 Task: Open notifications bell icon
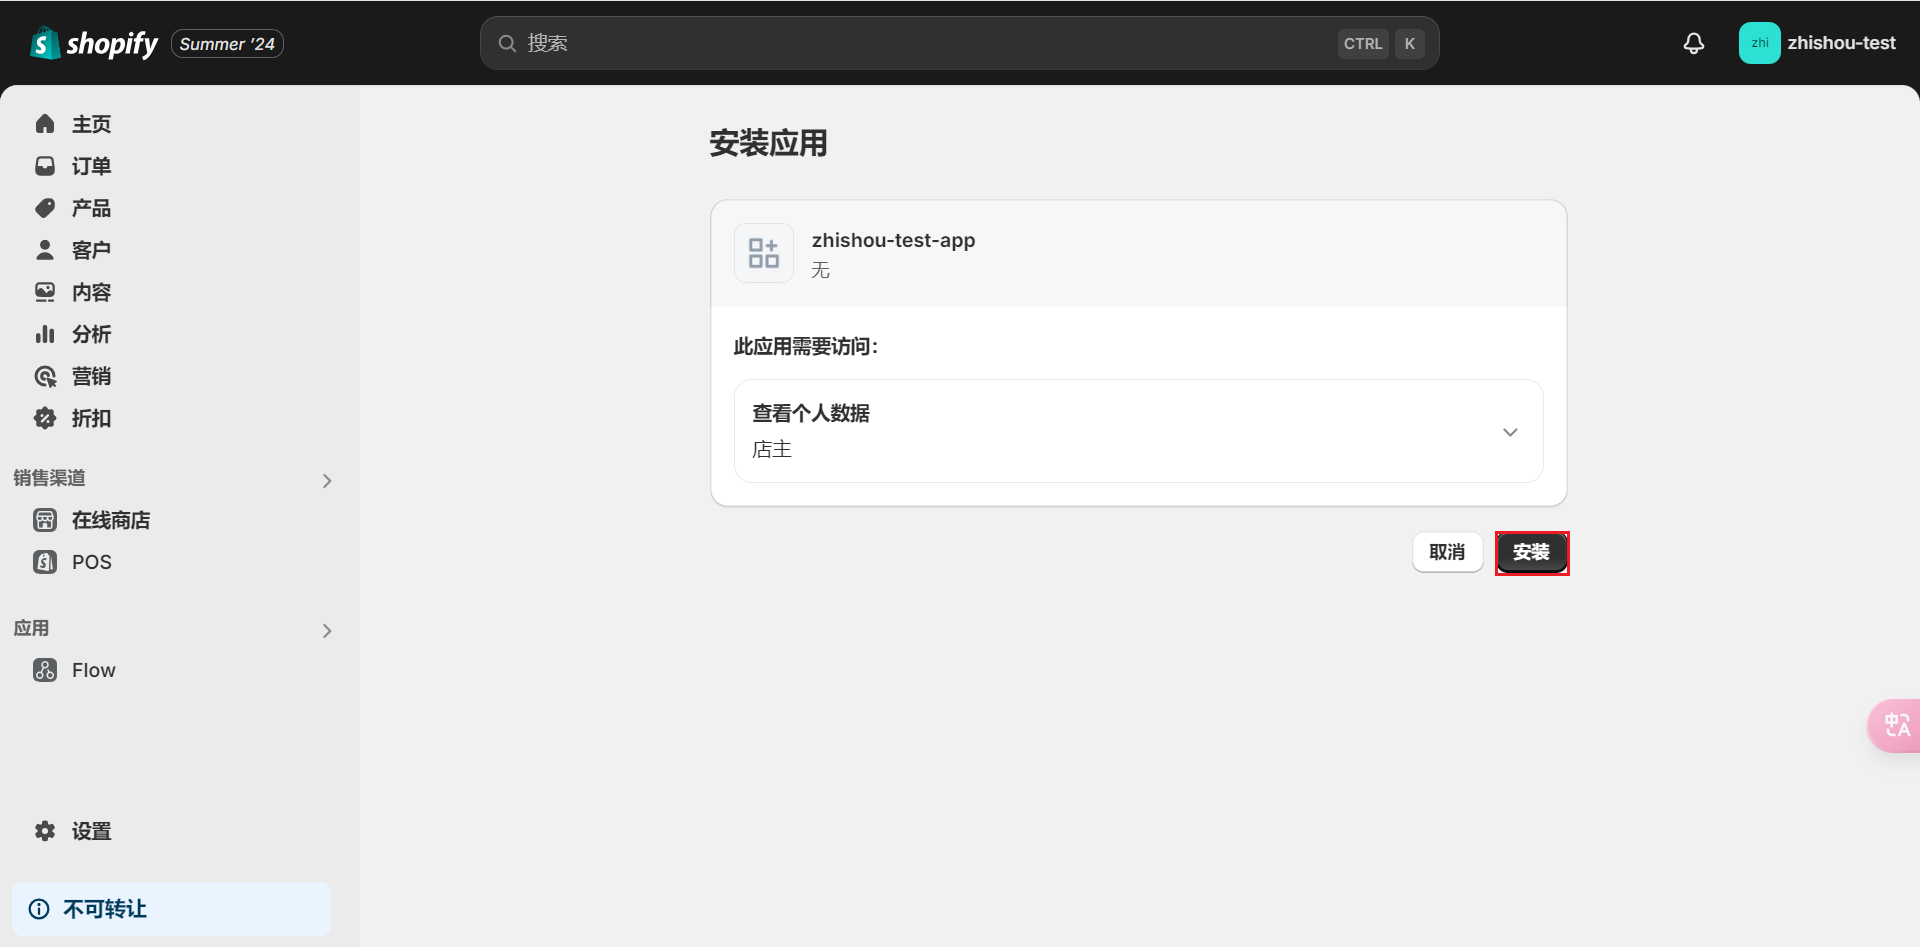click(1693, 43)
